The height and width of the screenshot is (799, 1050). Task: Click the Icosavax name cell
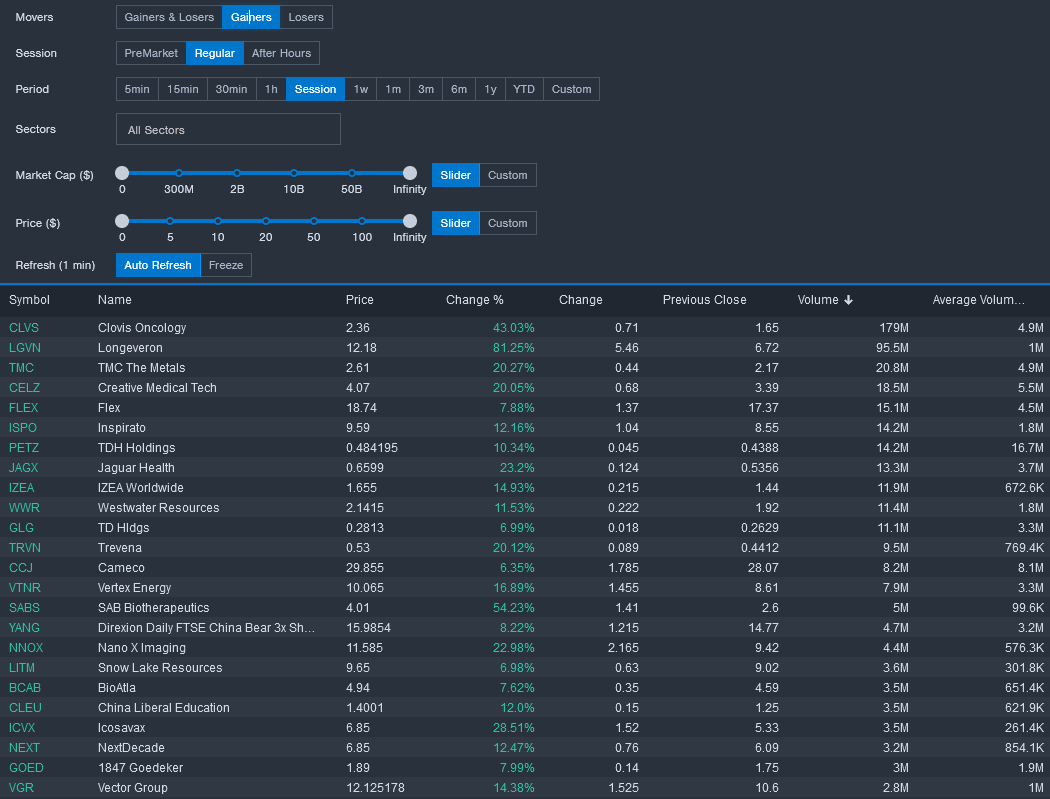(122, 728)
